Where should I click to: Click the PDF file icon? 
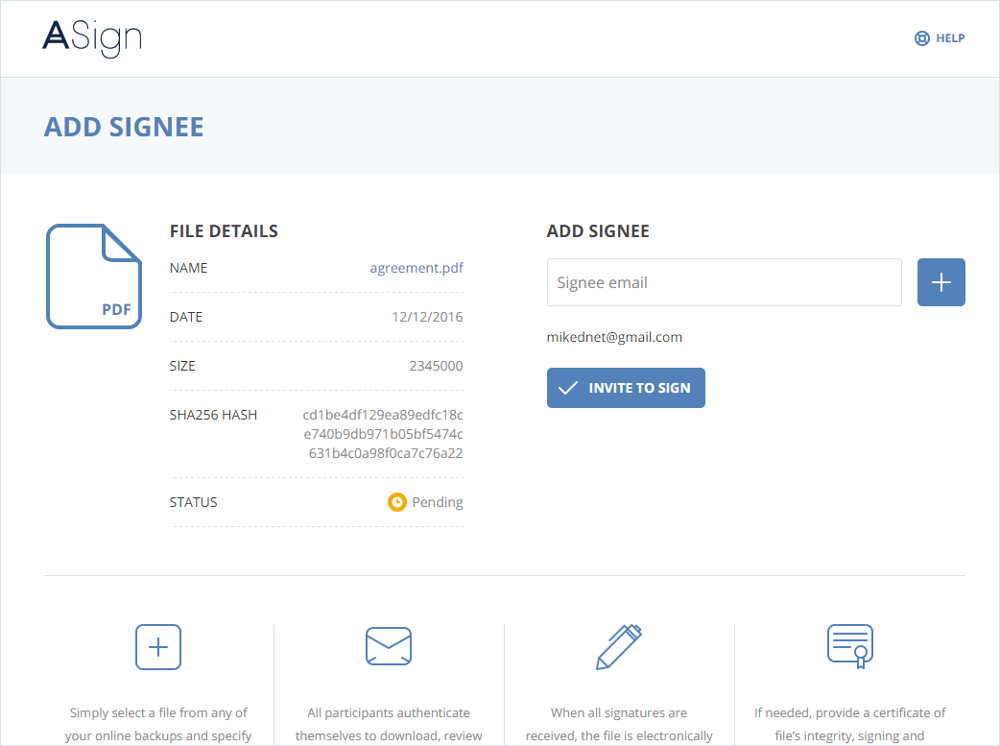coord(94,276)
